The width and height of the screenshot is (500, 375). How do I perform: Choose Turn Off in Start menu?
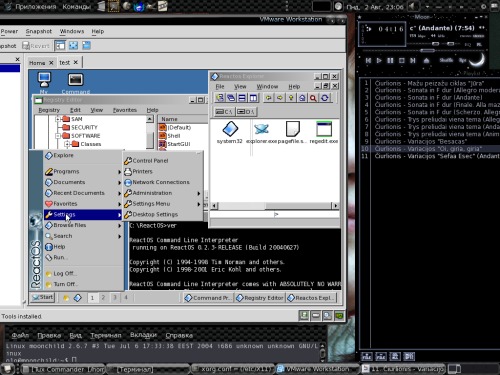point(83,284)
